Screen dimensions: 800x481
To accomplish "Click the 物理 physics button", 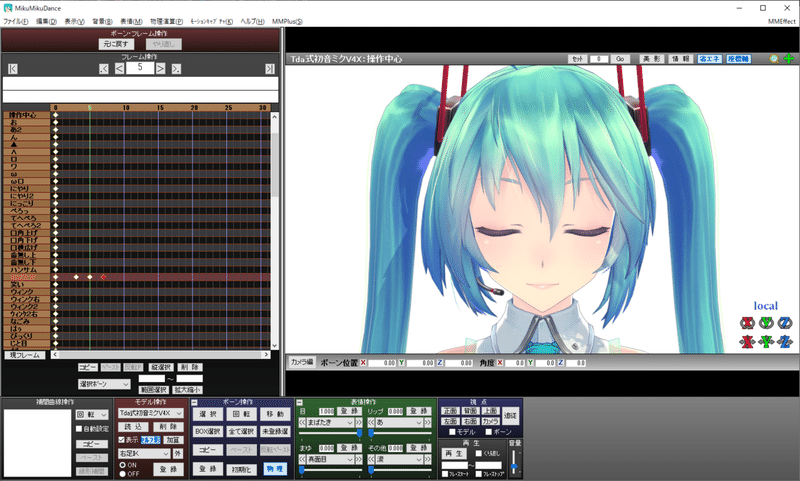I will (275, 469).
